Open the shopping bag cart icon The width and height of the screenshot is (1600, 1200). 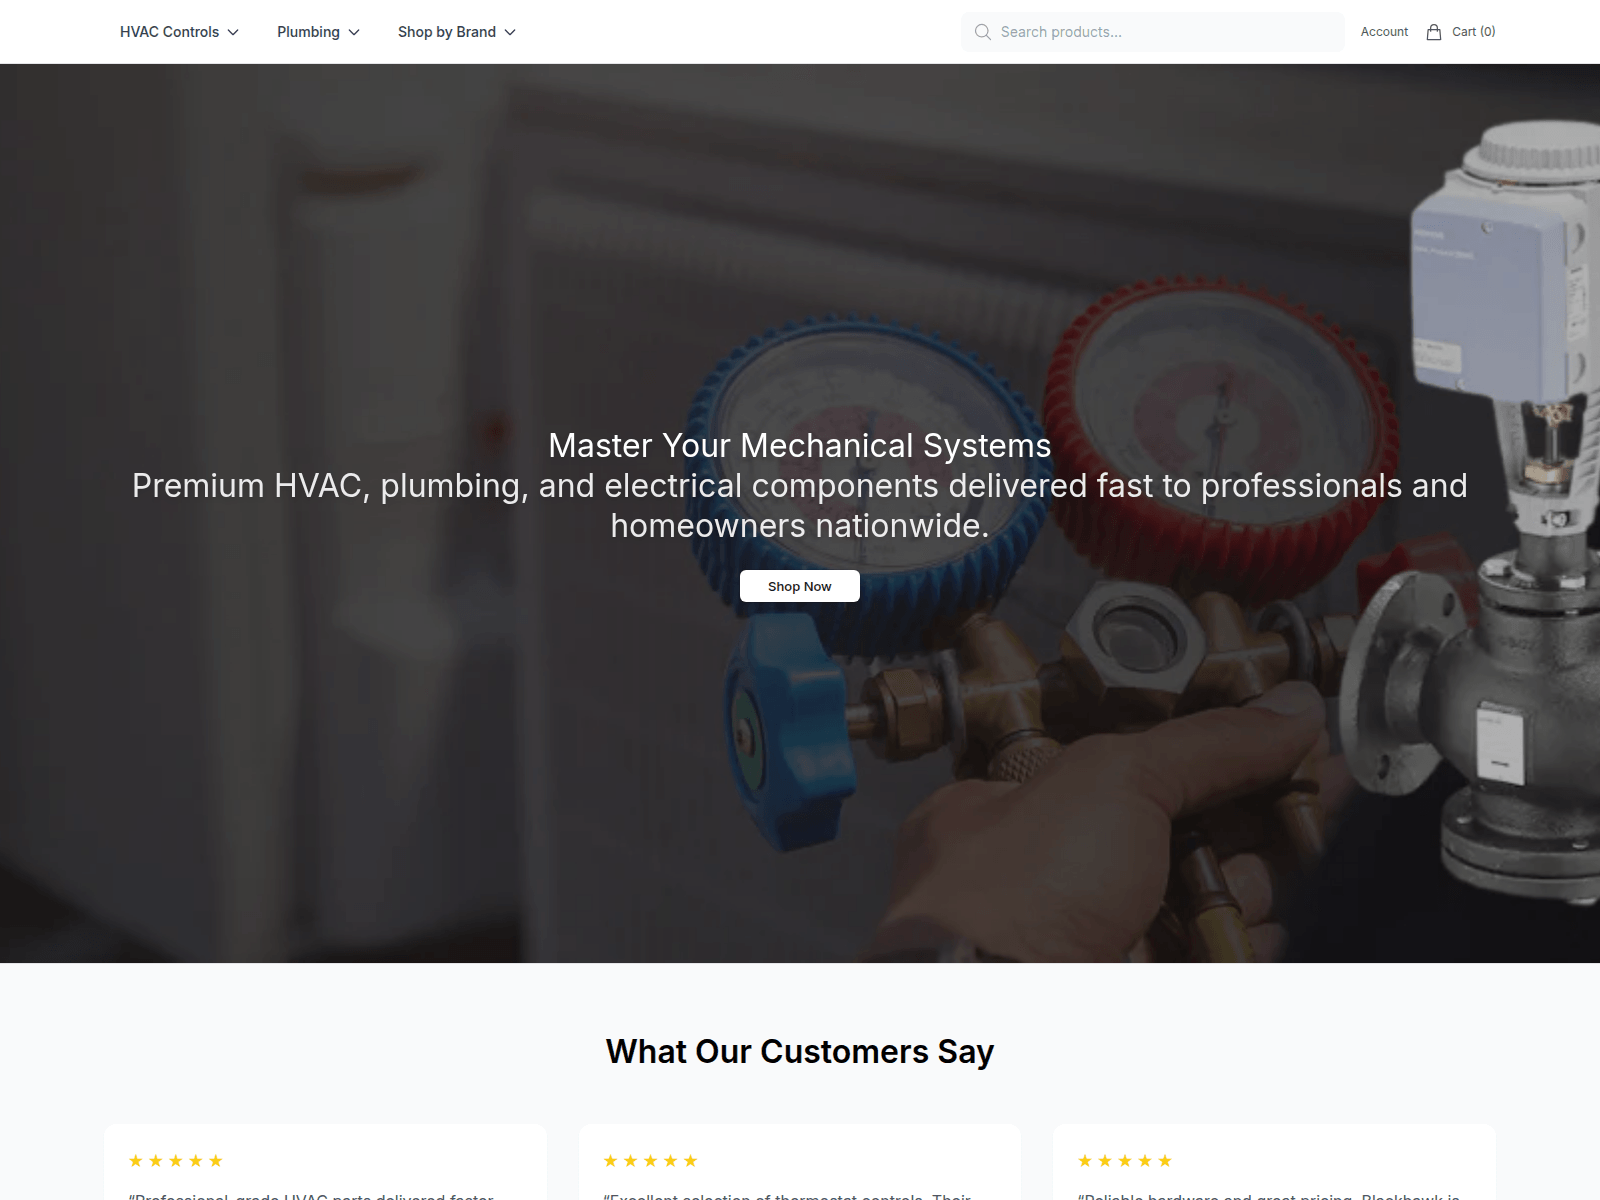pyautogui.click(x=1434, y=32)
